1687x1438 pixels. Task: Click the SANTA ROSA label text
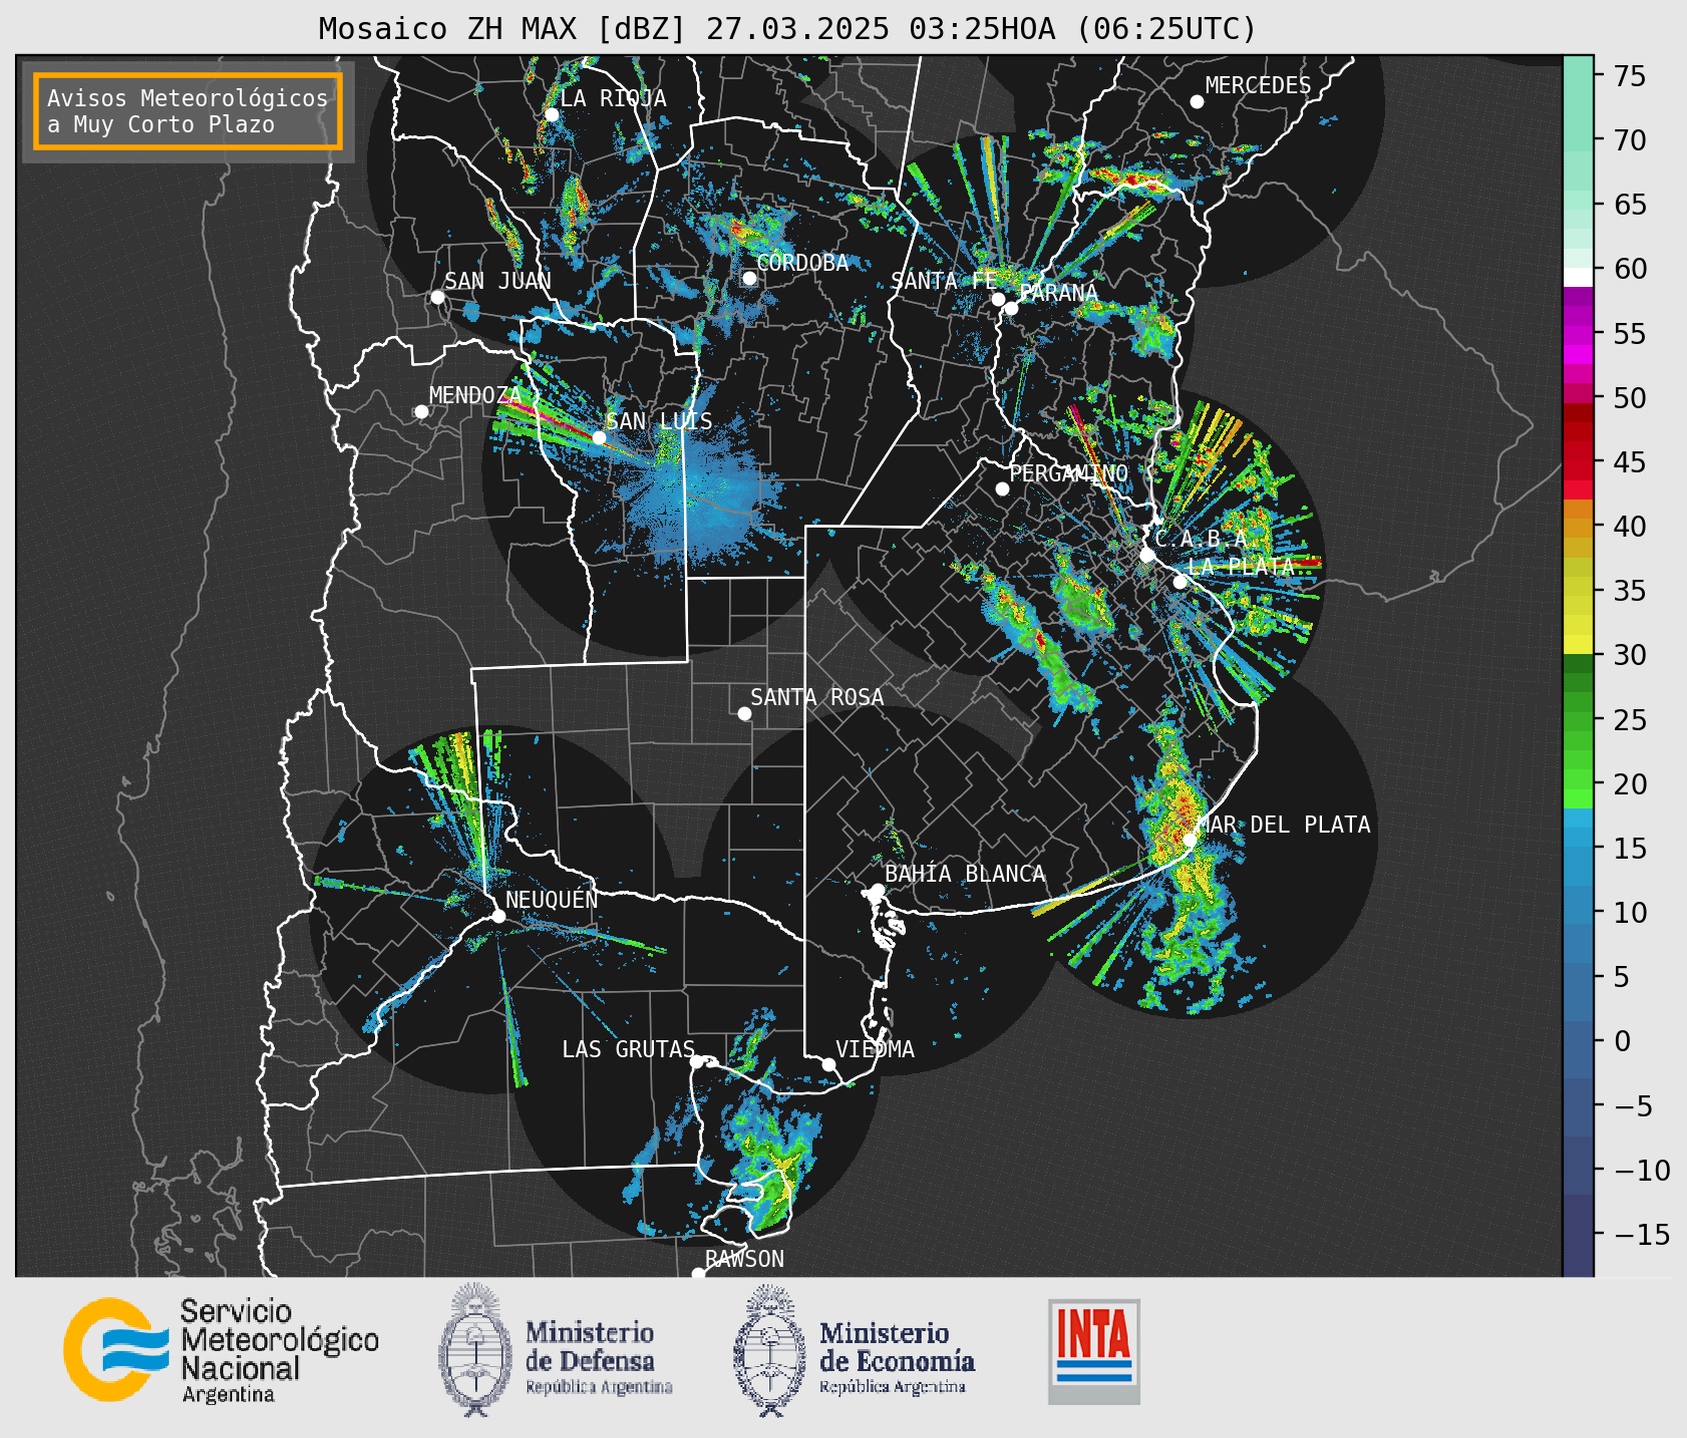pos(817,697)
